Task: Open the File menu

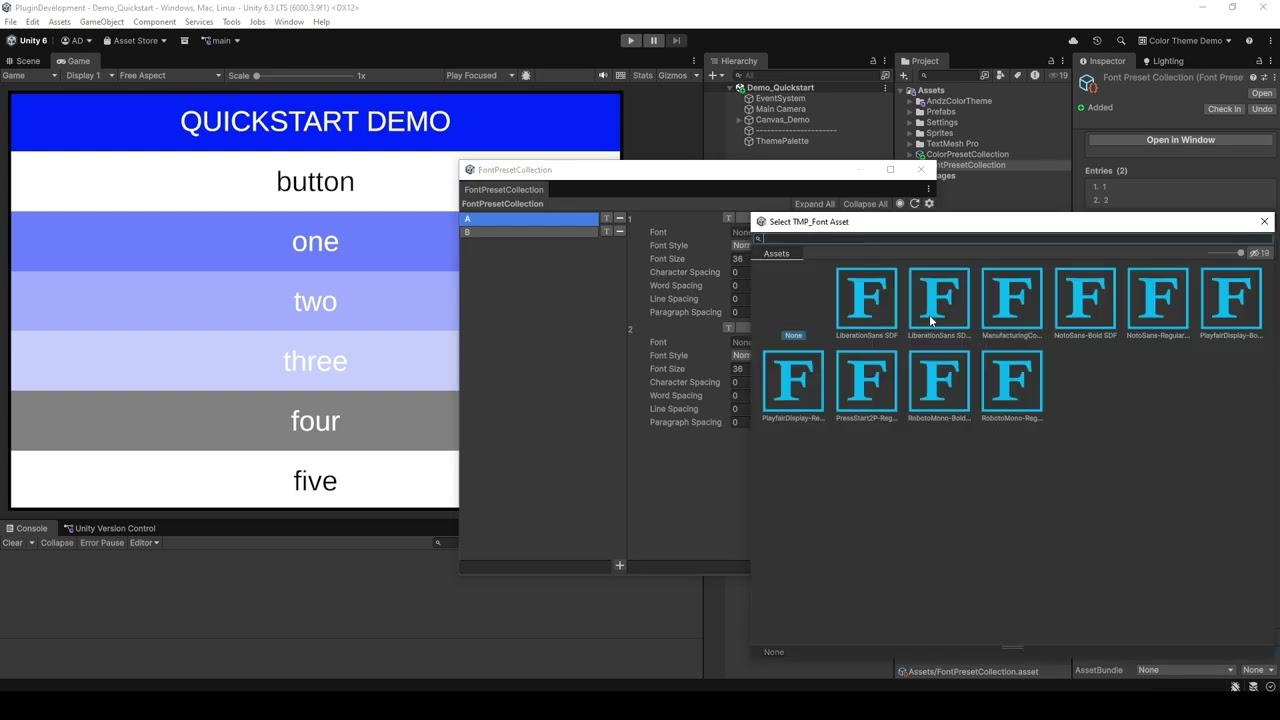Action: tap(11, 22)
